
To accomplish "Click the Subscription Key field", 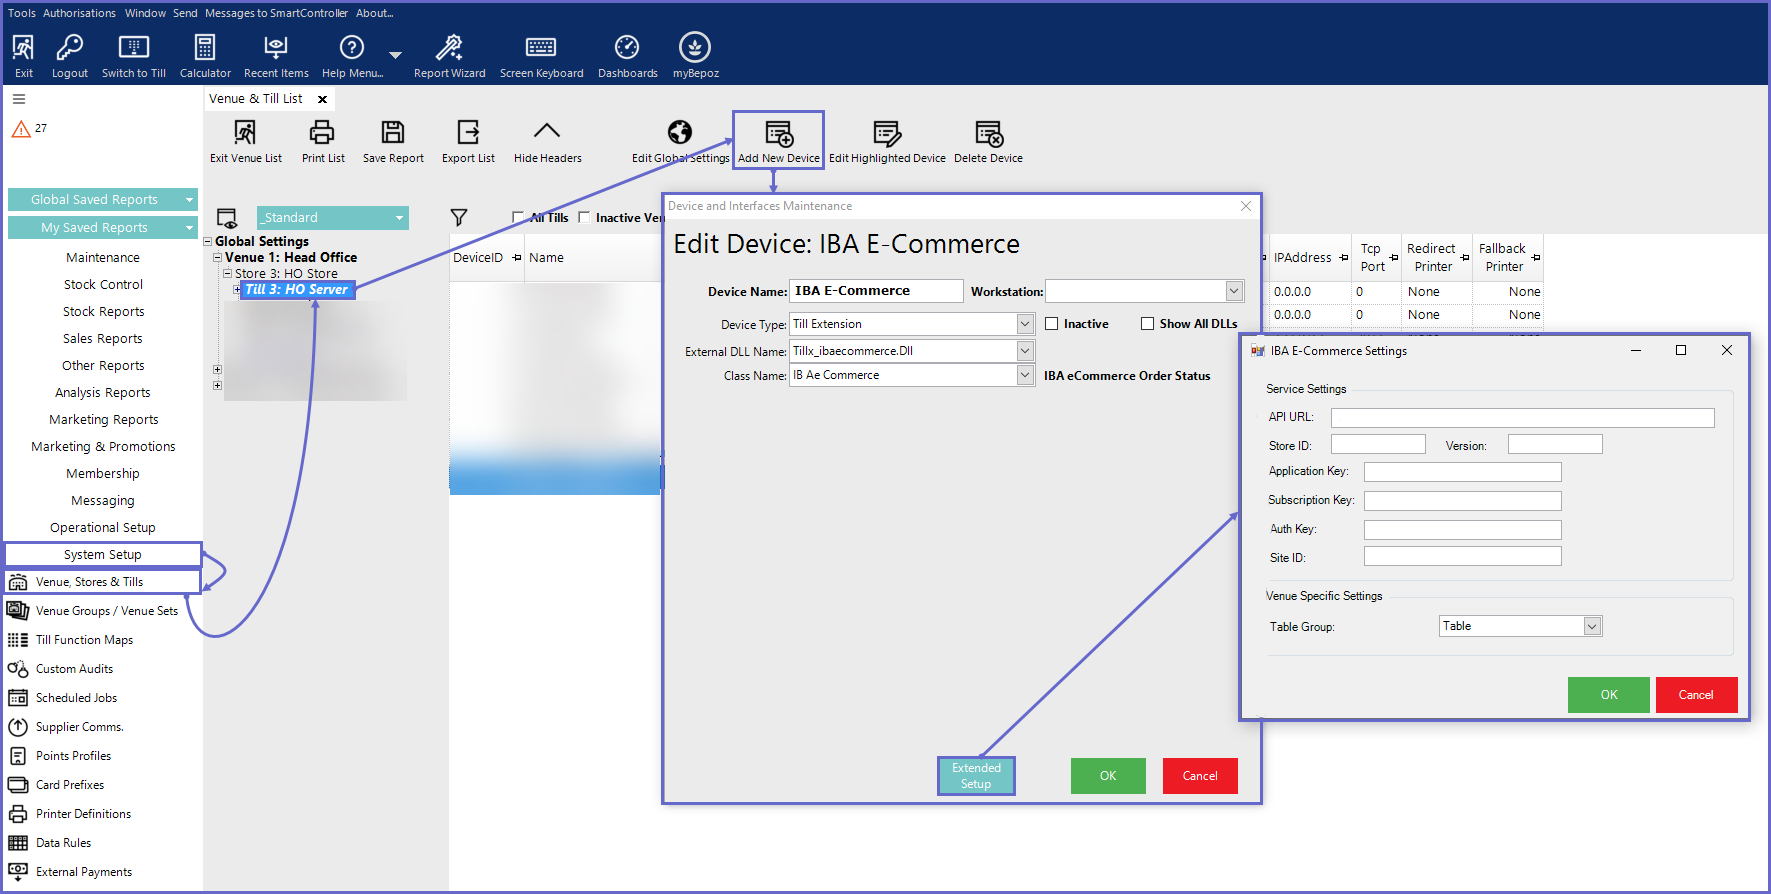I will (1462, 501).
